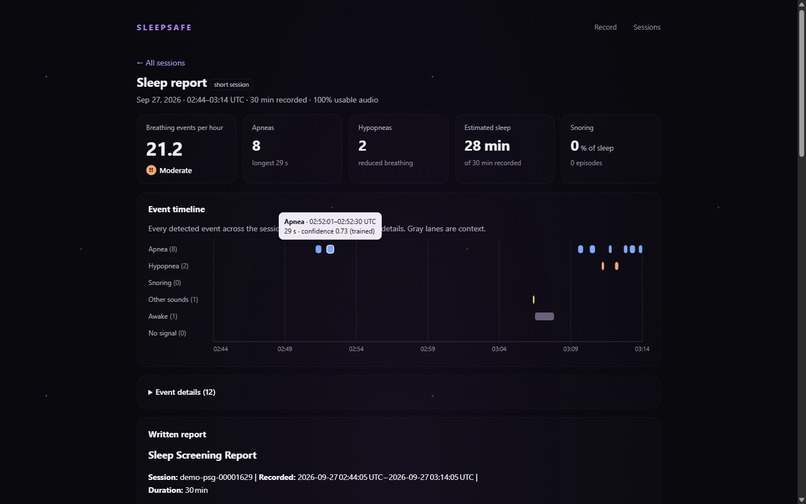The image size is (806, 504).
Task: Click the 21.2 breathing events value
Action: [164, 149]
